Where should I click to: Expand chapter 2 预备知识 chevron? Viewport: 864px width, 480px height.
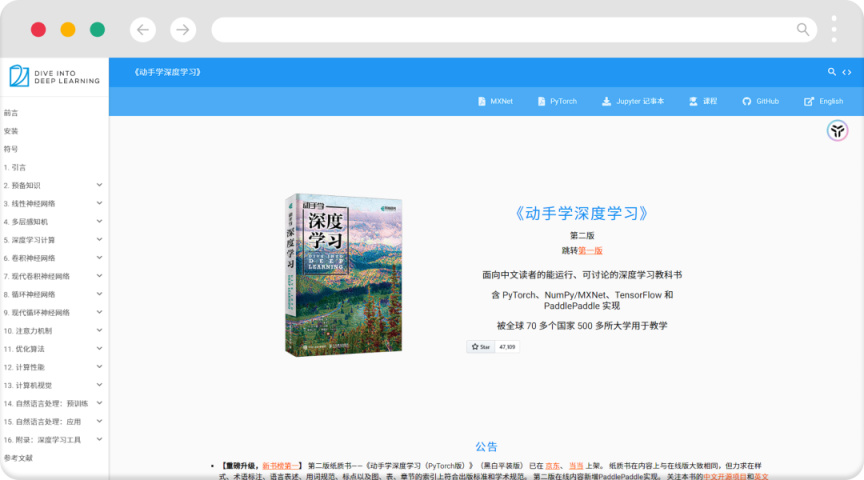(x=99, y=185)
